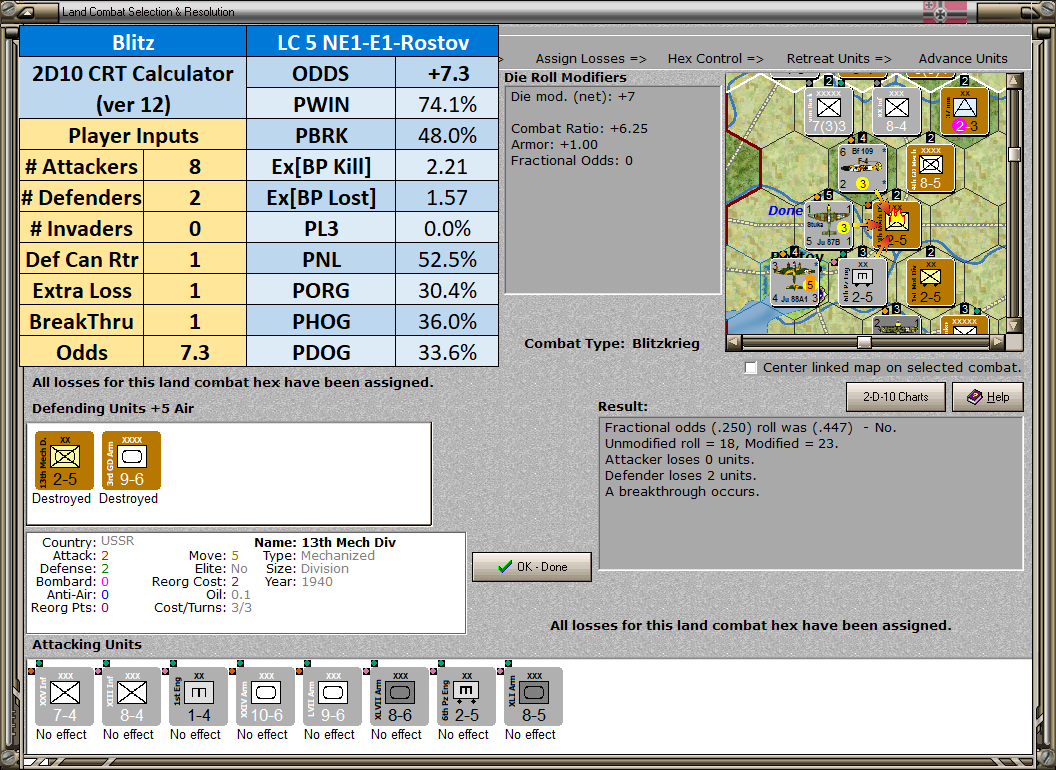Select the destroyed 13th Mech Div defending unit
The width and height of the screenshot is (1056, 770).
[x=64, y=460]
